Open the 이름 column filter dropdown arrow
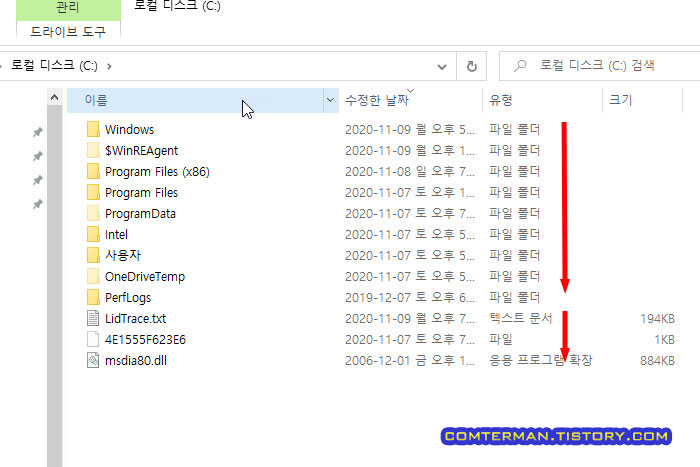The image size is (700, 467). (x=330, y=100)
